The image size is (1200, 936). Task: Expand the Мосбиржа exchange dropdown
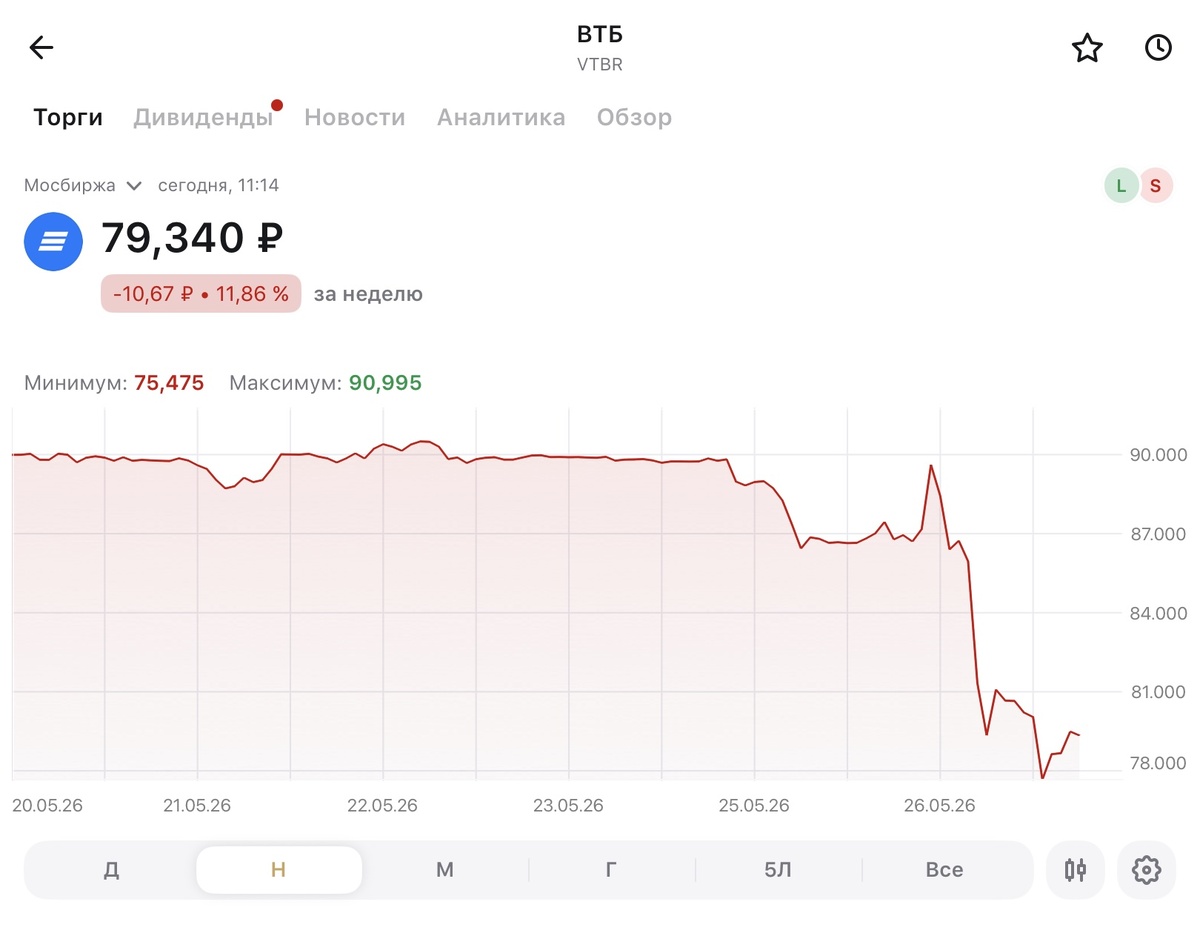click(84, 185)
